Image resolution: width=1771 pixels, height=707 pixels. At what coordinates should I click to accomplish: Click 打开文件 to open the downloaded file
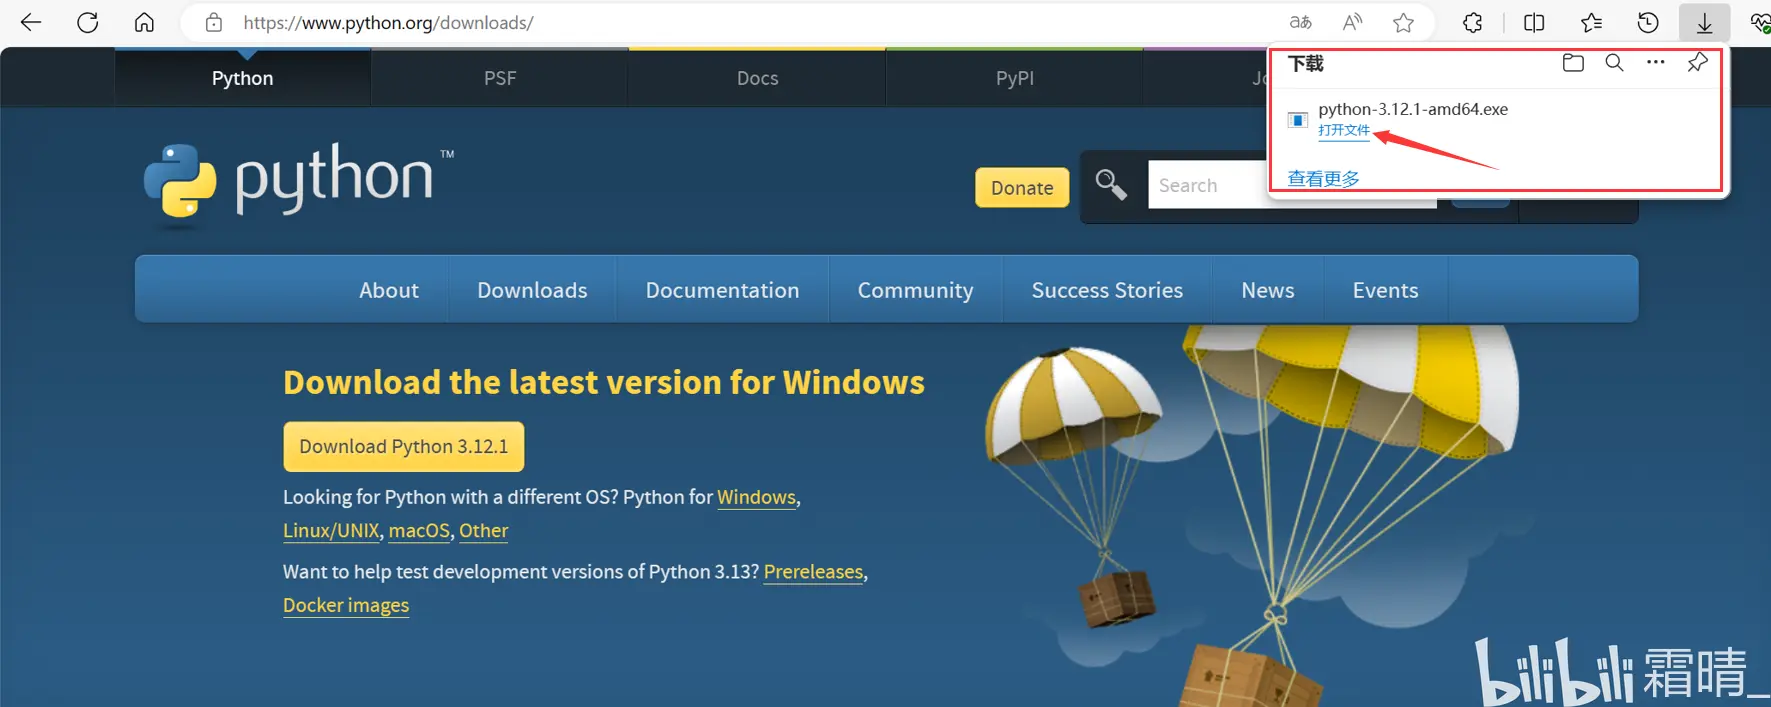1344,131
